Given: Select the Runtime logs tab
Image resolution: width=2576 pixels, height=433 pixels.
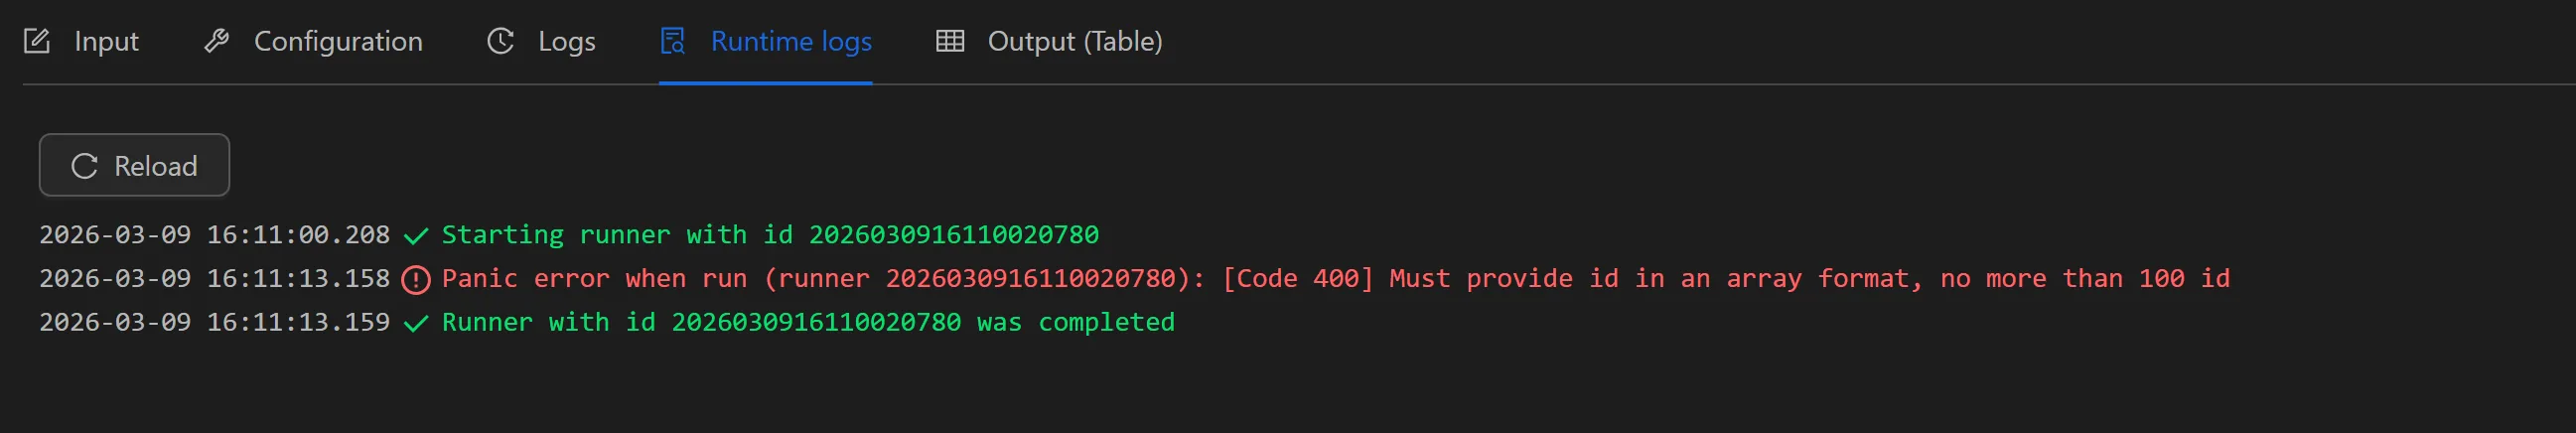Looking at the screenshot, I should click(791, 41).
